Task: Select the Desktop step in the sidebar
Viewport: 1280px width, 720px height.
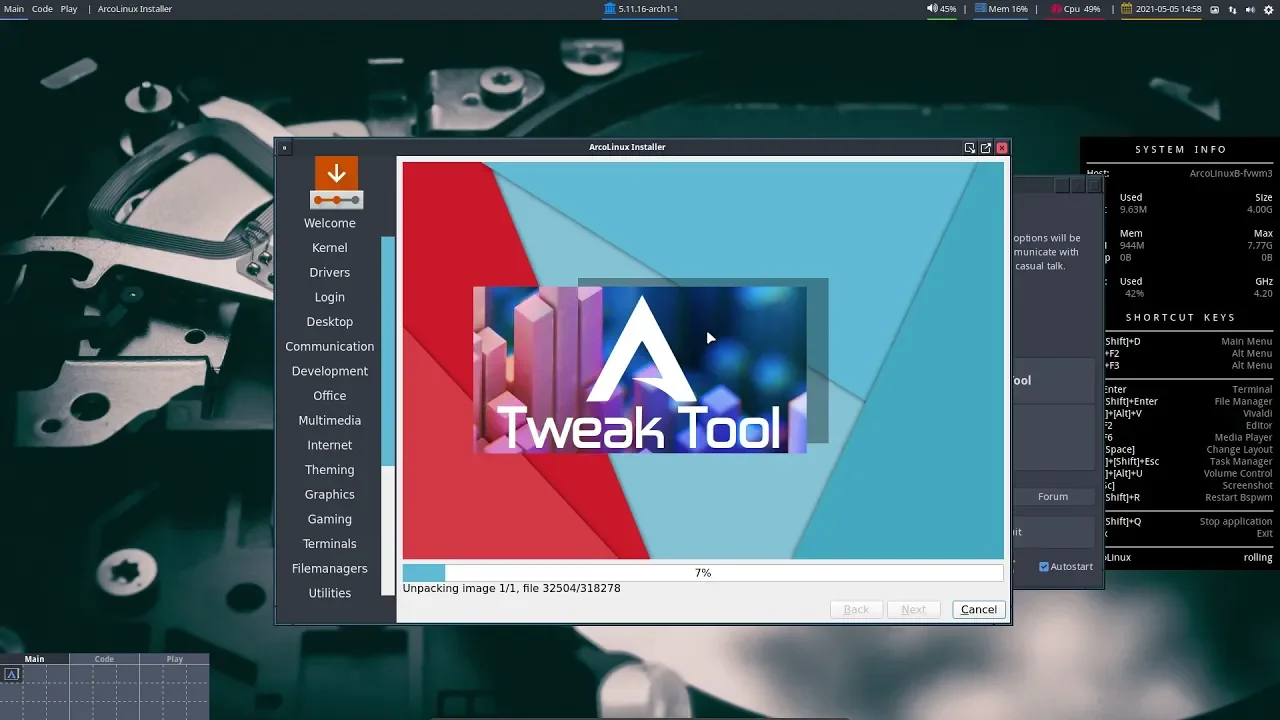Action: (330, 322)
